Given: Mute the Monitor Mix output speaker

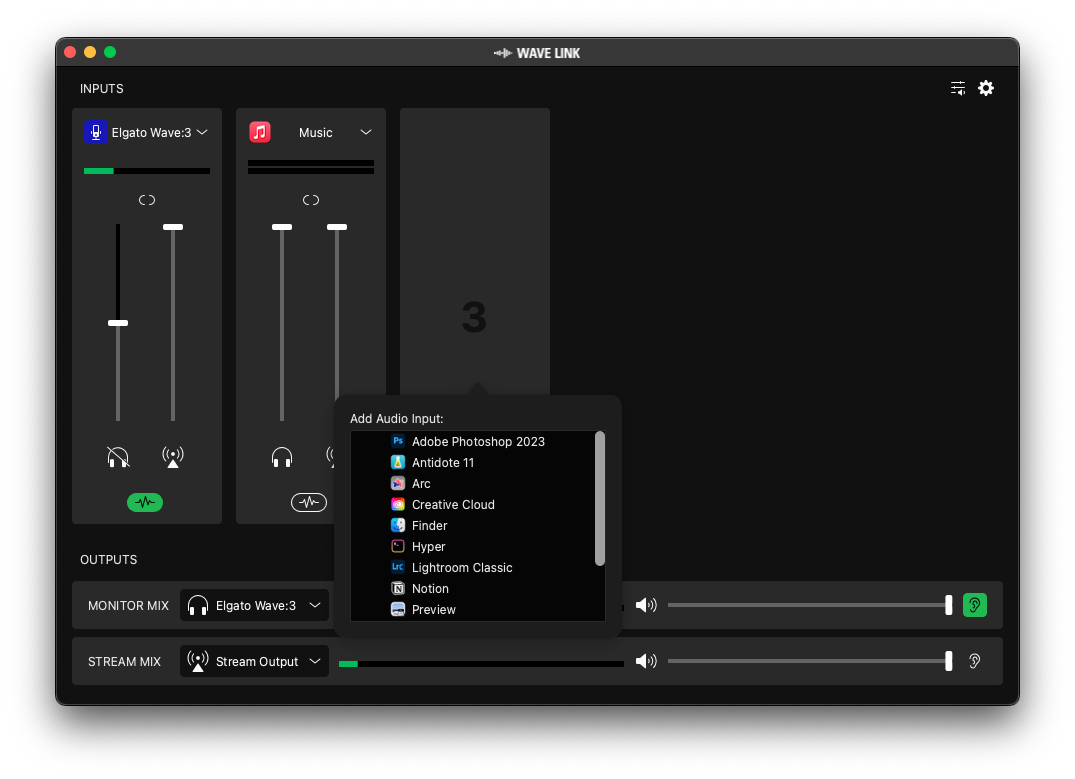Looking at the screenshot, I should point(646,605).
